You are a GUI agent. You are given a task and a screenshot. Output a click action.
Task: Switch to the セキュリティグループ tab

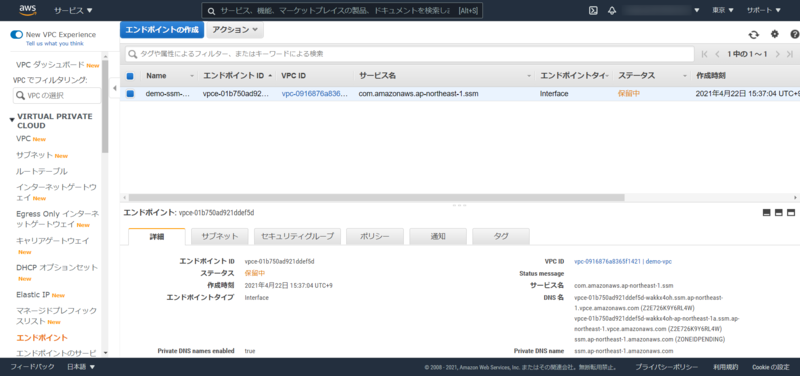click(297, 237)
